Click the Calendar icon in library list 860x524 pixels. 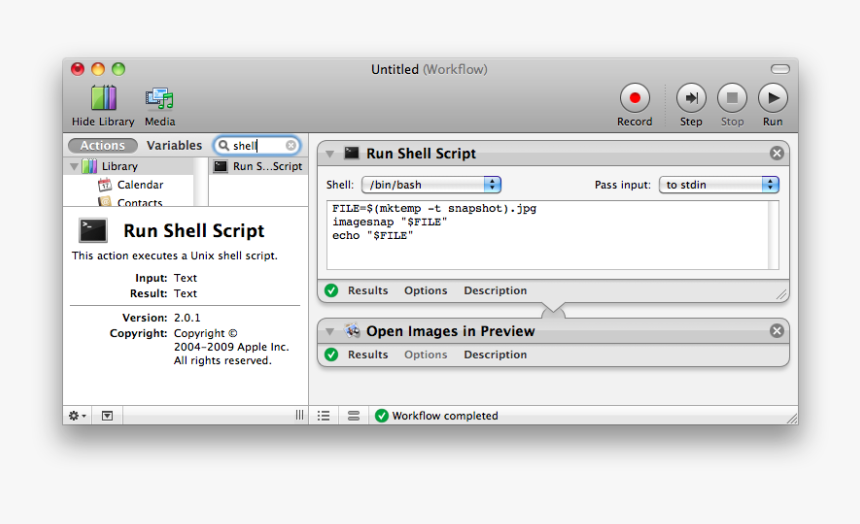[105, 185]
